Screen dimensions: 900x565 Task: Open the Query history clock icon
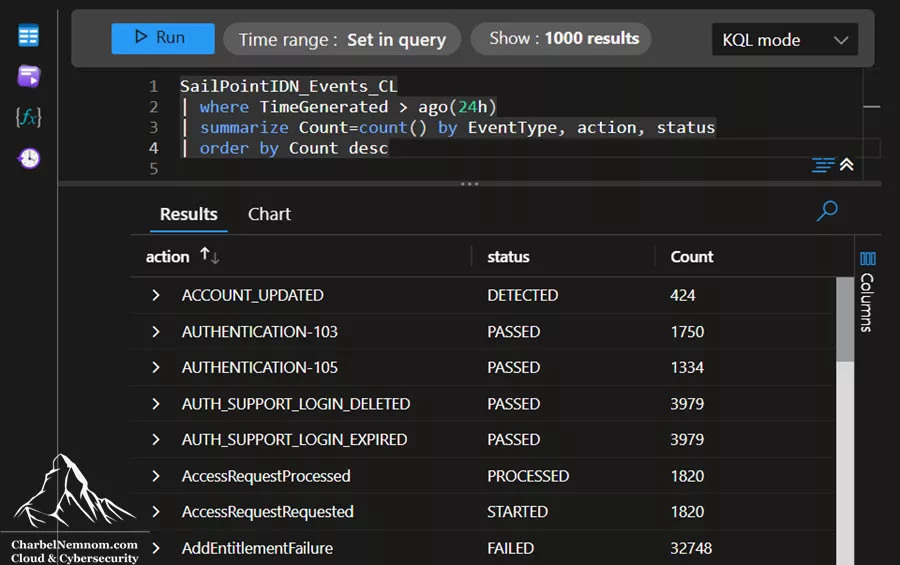tap(29, 158)
